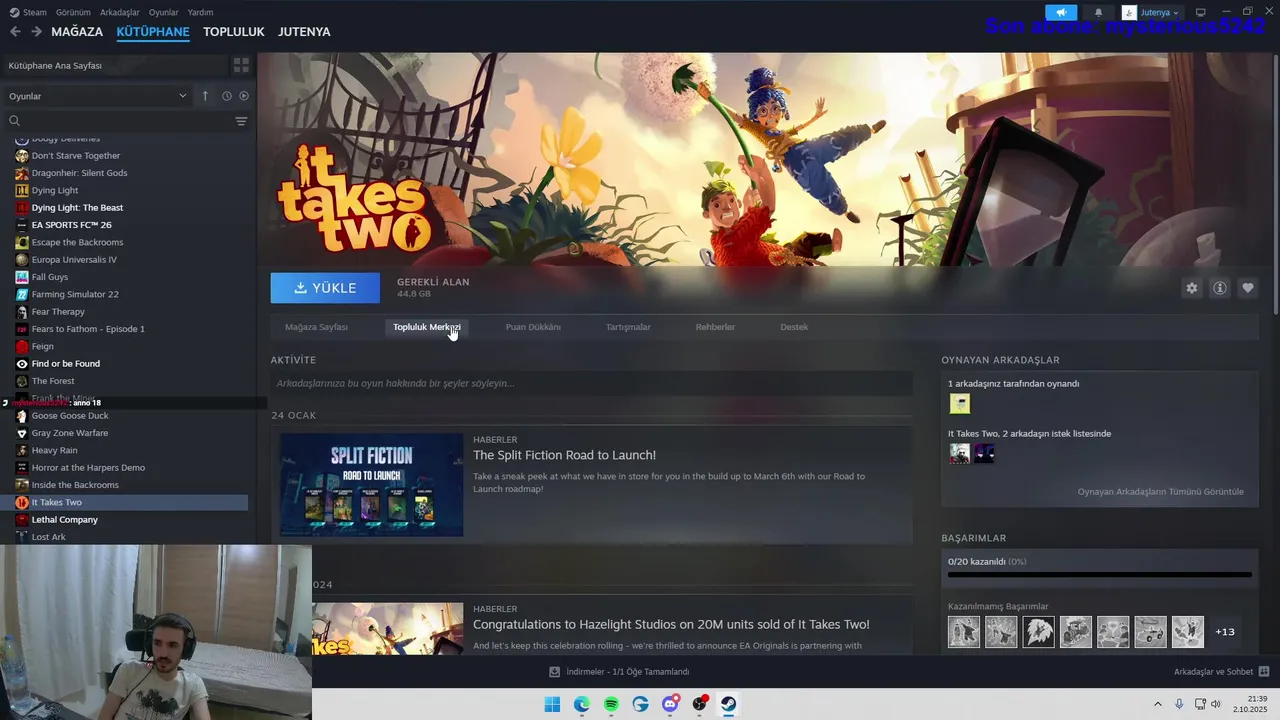Select Europa Universalis IV

[x=74, y=260]
